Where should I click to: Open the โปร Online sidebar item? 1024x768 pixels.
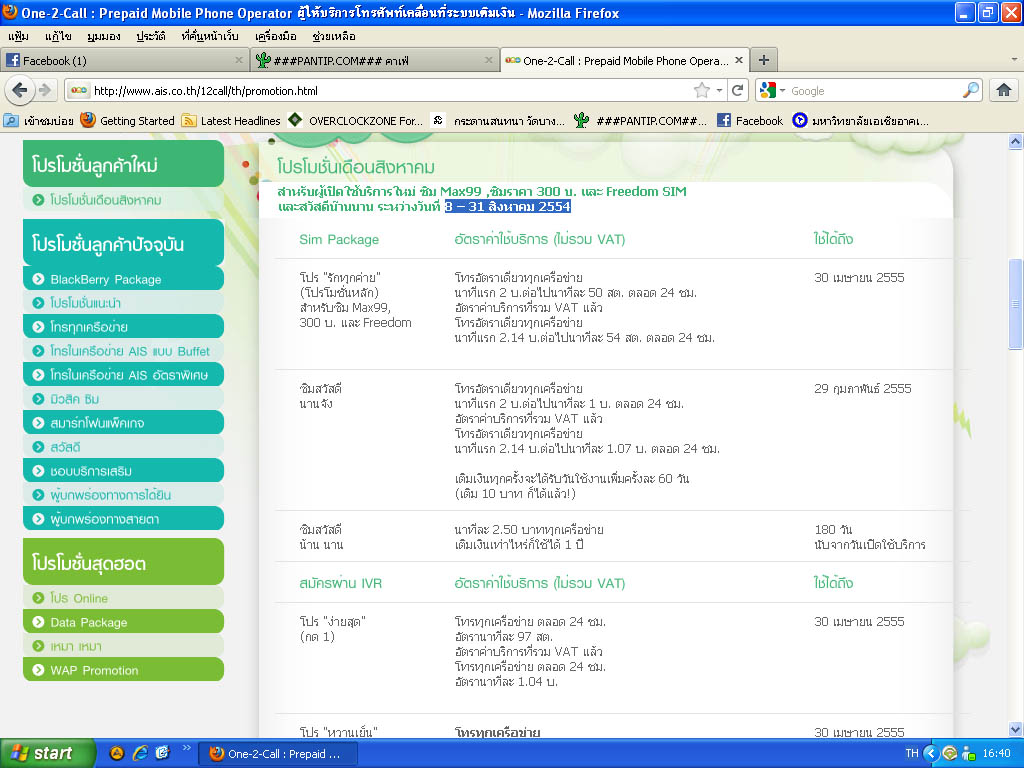(x=123, y=598)
